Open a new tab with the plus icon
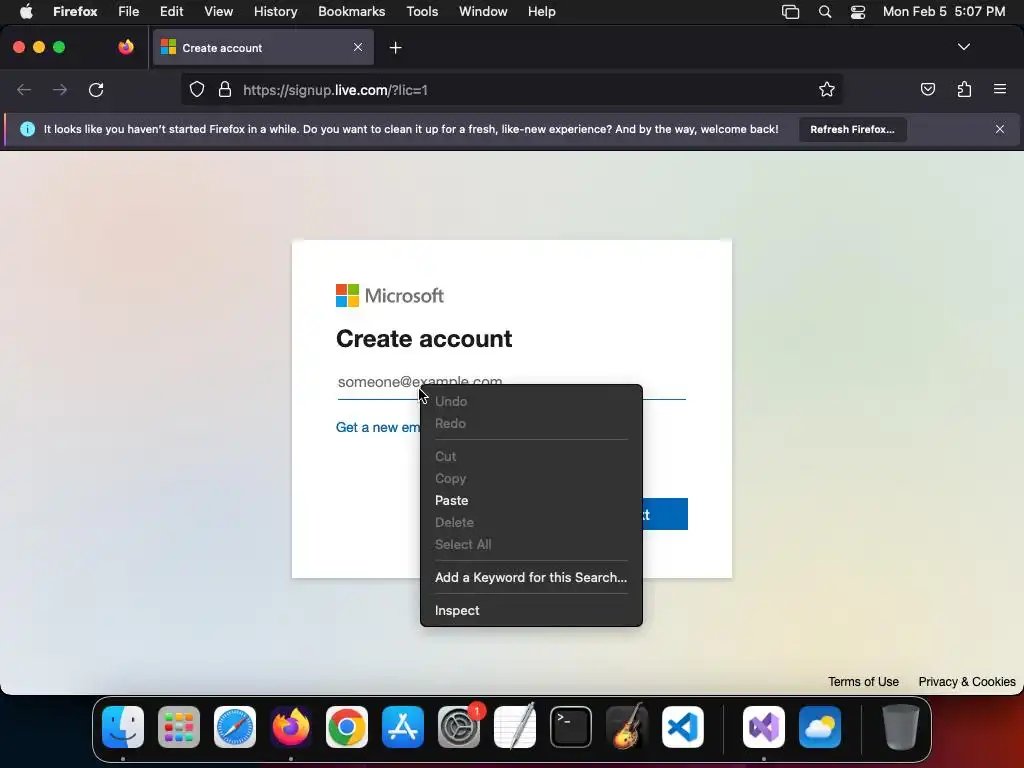1024x768 pixels. point(395,48)
